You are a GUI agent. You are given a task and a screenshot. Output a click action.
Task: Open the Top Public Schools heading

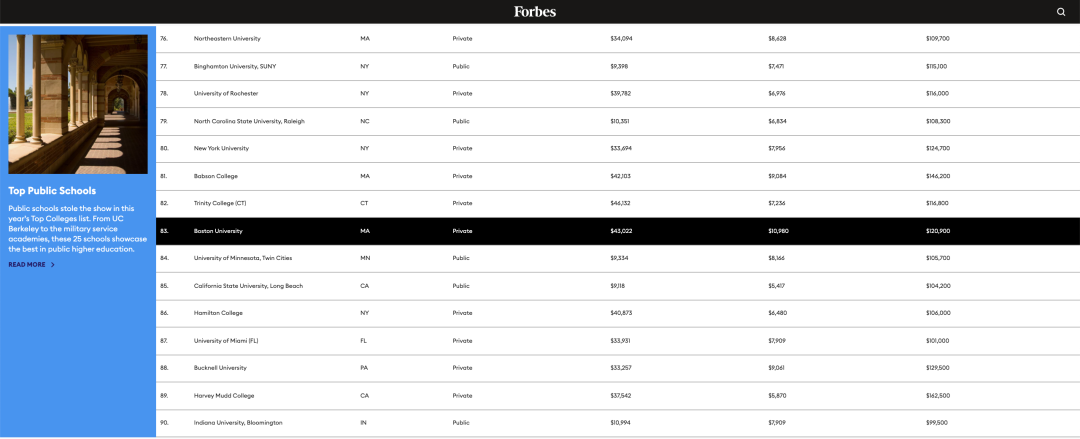tap(52, 191)
